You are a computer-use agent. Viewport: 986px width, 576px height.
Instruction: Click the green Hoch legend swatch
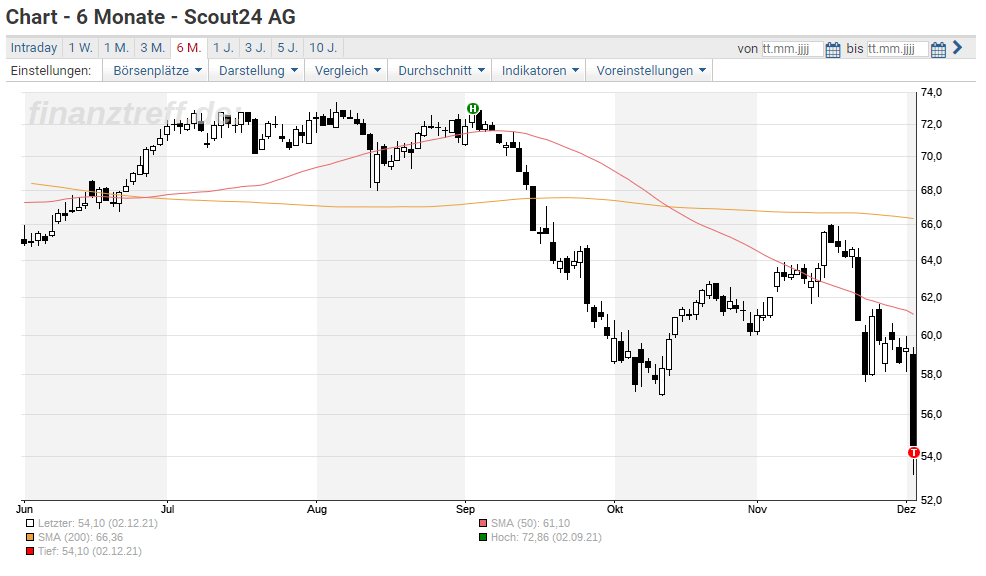(483, 538)
